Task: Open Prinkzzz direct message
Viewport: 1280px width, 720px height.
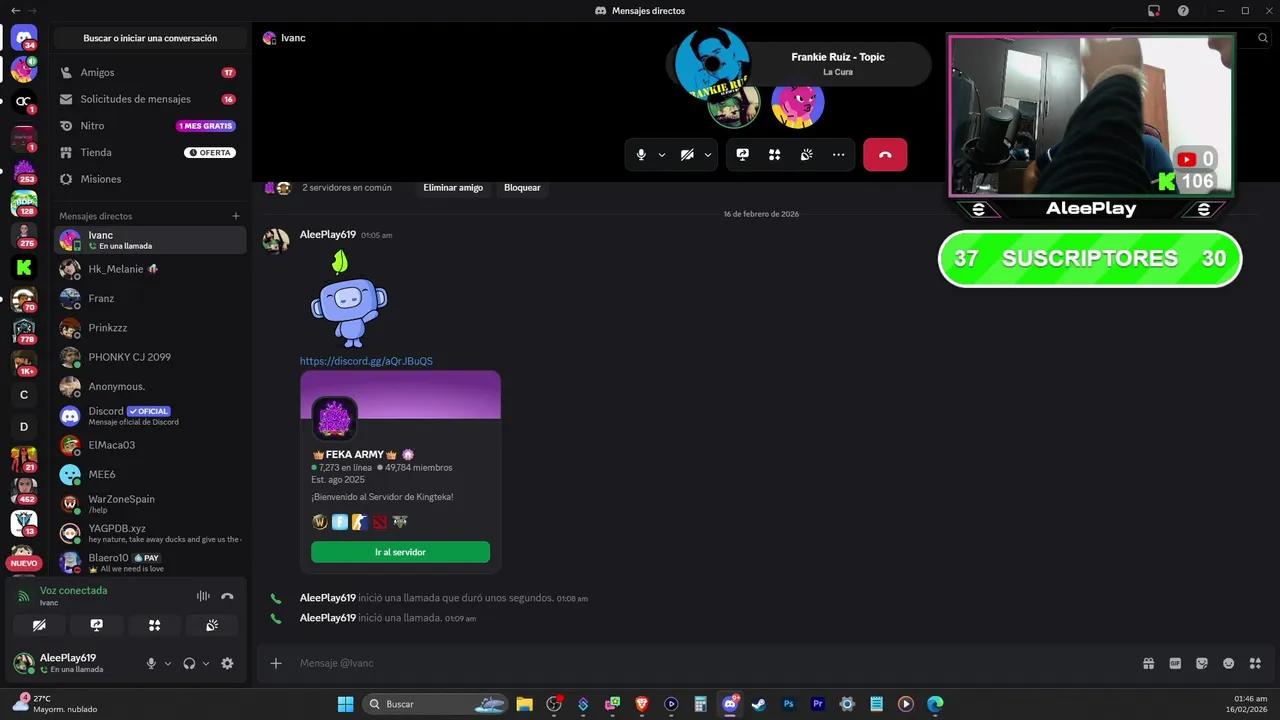Action: pyautogui.click(x=149, y=328)
